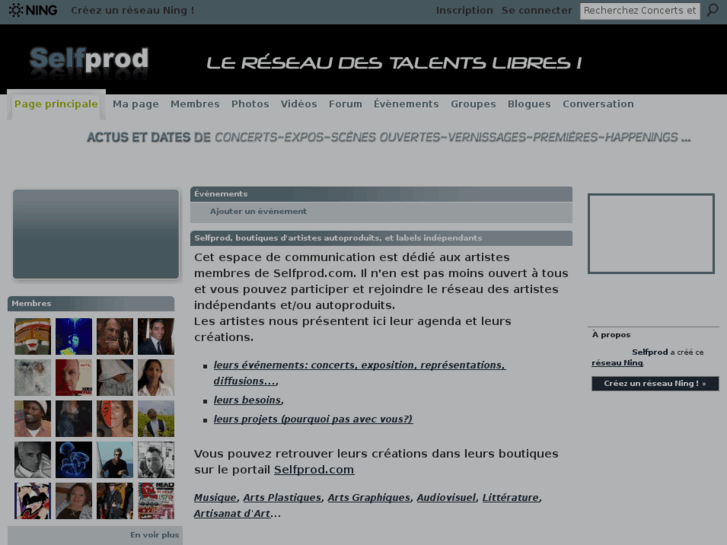Open the Artisanat d'Art link
This screenshot has width=727, height=545.
tap(232, 513)
